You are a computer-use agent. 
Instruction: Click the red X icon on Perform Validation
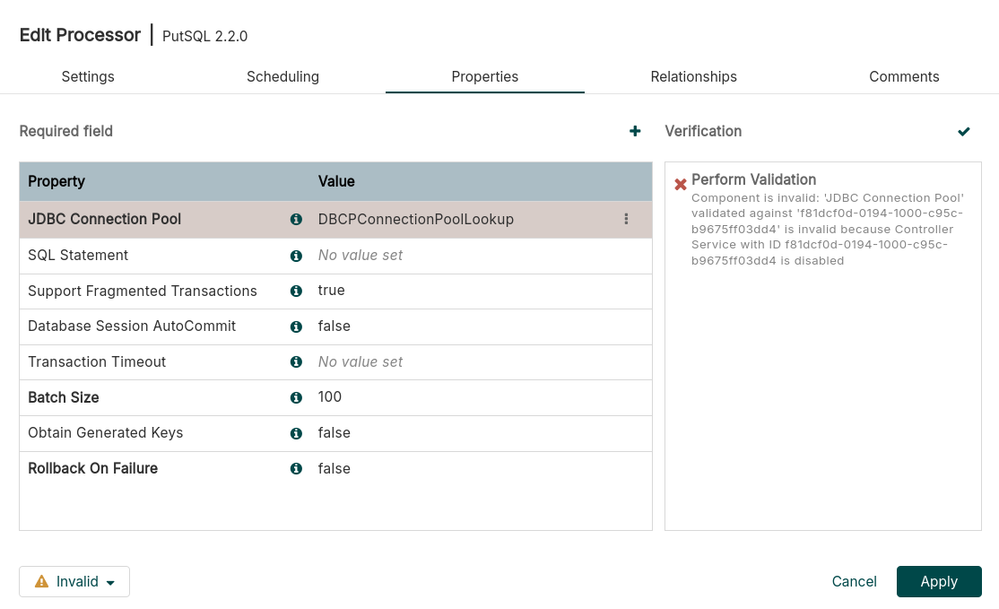tap(679, 184)
